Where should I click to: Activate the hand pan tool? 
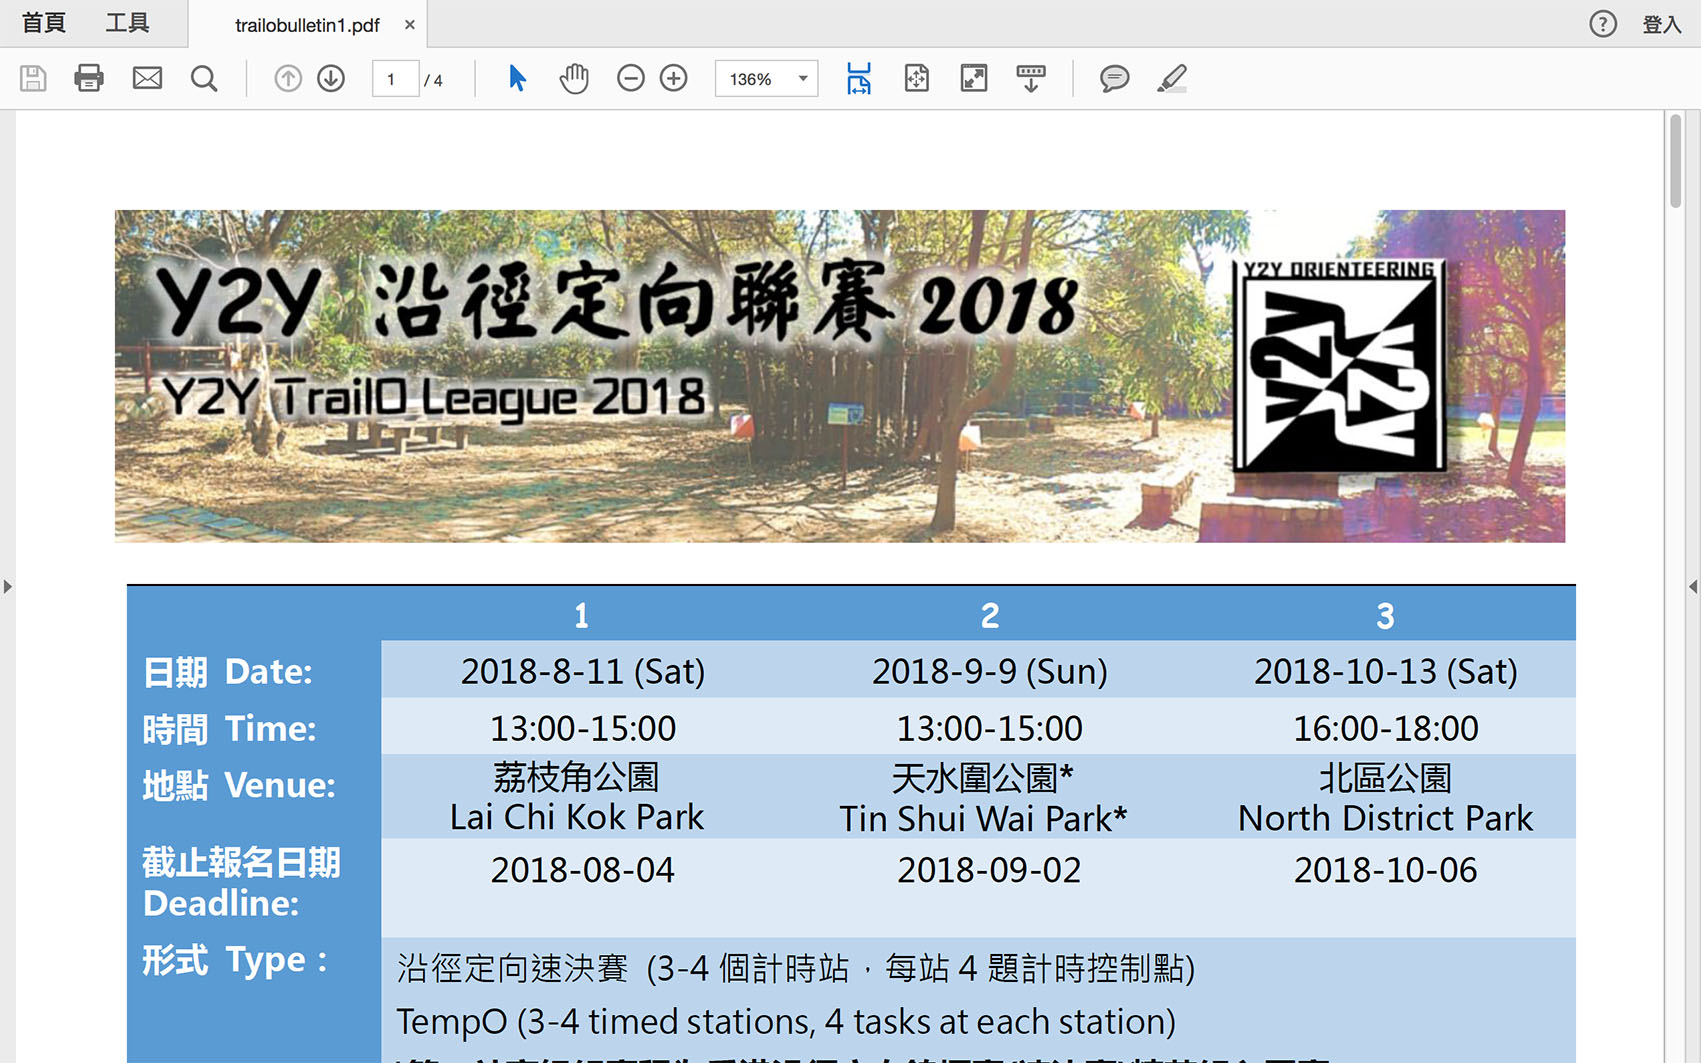coord(574,78)
